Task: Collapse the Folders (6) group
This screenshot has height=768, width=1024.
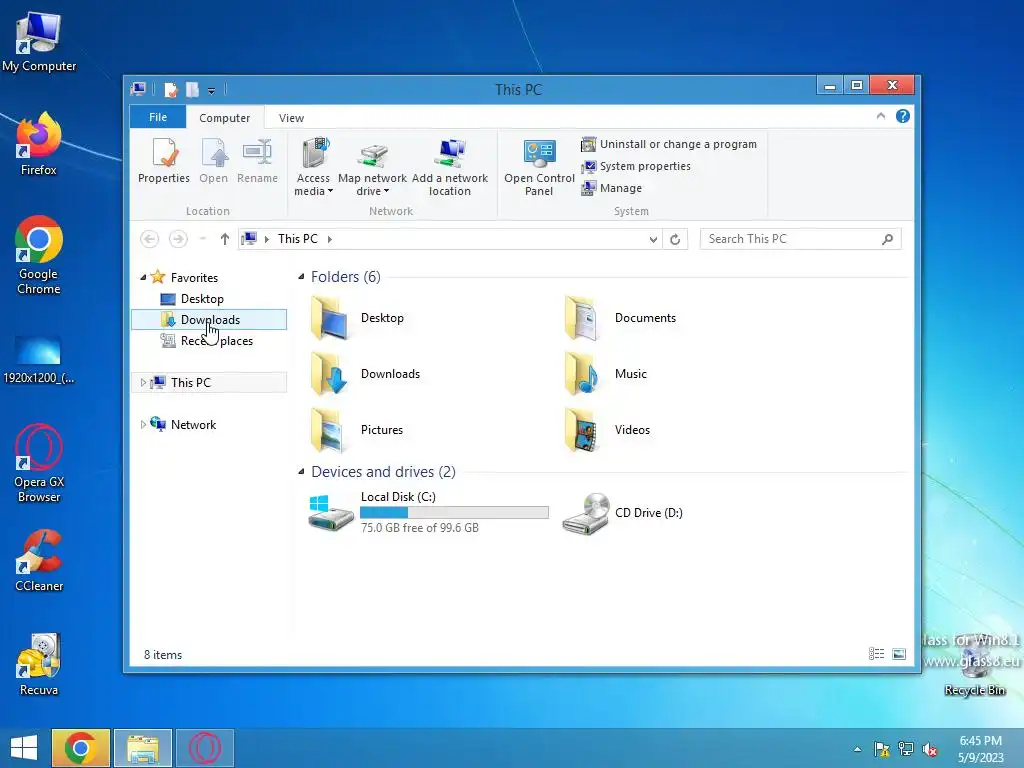Action: point(301,277)
